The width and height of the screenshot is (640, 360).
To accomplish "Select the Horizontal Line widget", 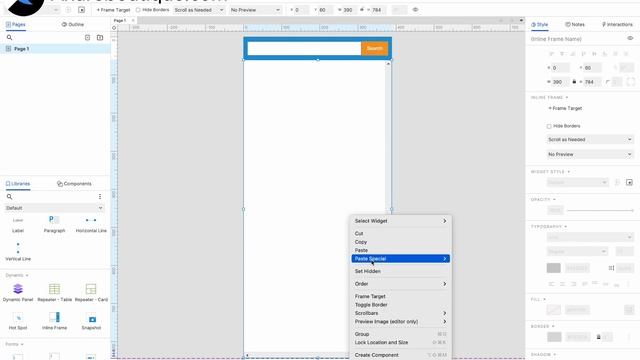I will (x=91, y=224).
